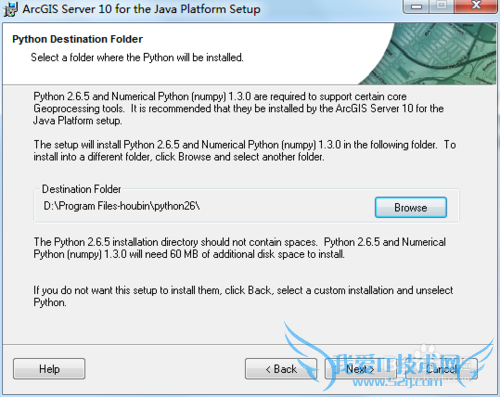This screenshot has height=397, width=500.
Task: Click the window title 'ArcGIS Server 10 for the Java Platform Setup'
Action: [141, 9]
